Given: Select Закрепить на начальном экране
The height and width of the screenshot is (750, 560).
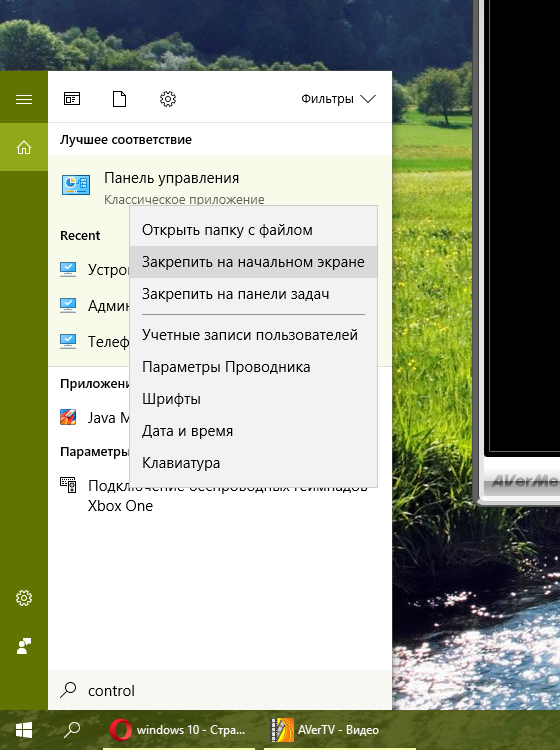Looking at the screenshot, I should [x=253, y=262].
